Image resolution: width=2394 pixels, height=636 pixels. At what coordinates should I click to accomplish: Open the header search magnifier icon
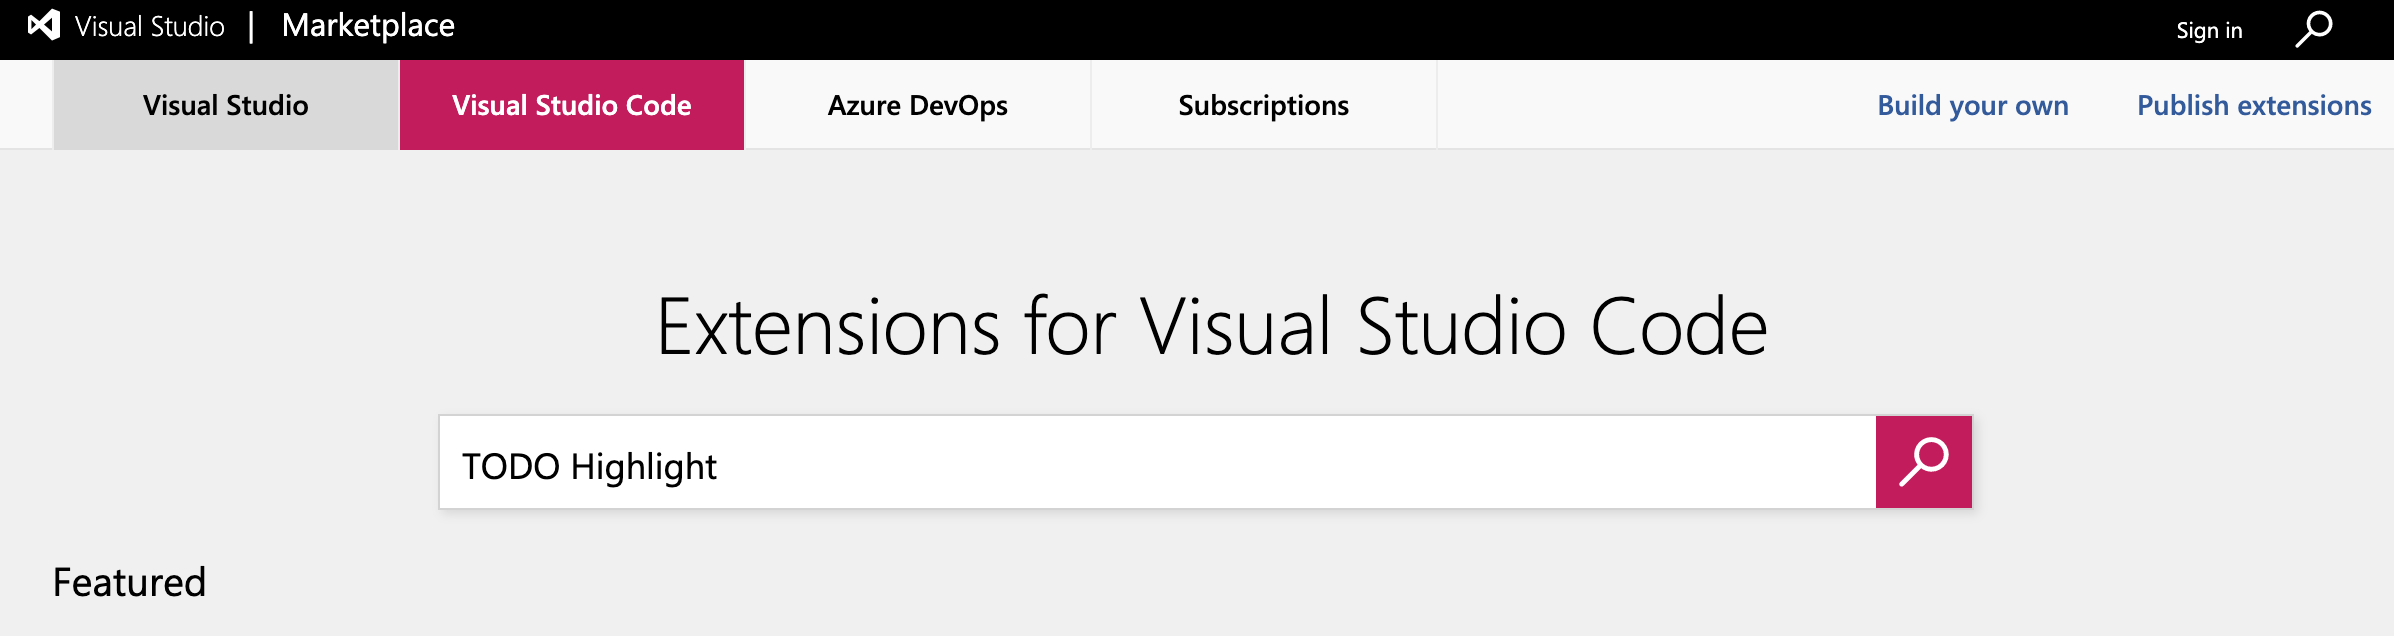coord(2314,29)
